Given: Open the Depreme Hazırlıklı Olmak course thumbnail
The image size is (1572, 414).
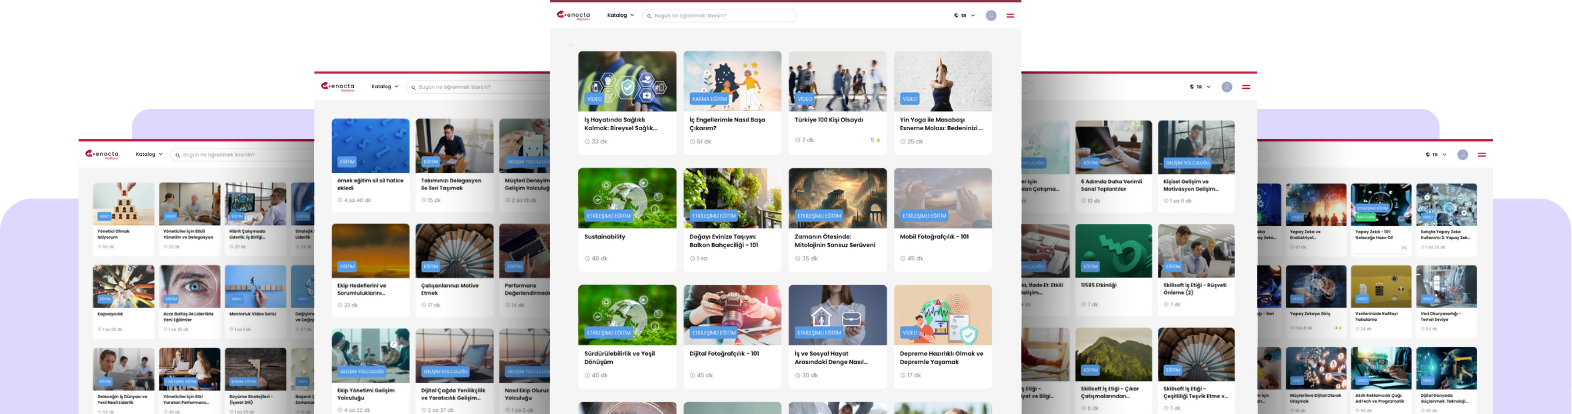Looking at the screenshot, I should (x=942, y=315).
